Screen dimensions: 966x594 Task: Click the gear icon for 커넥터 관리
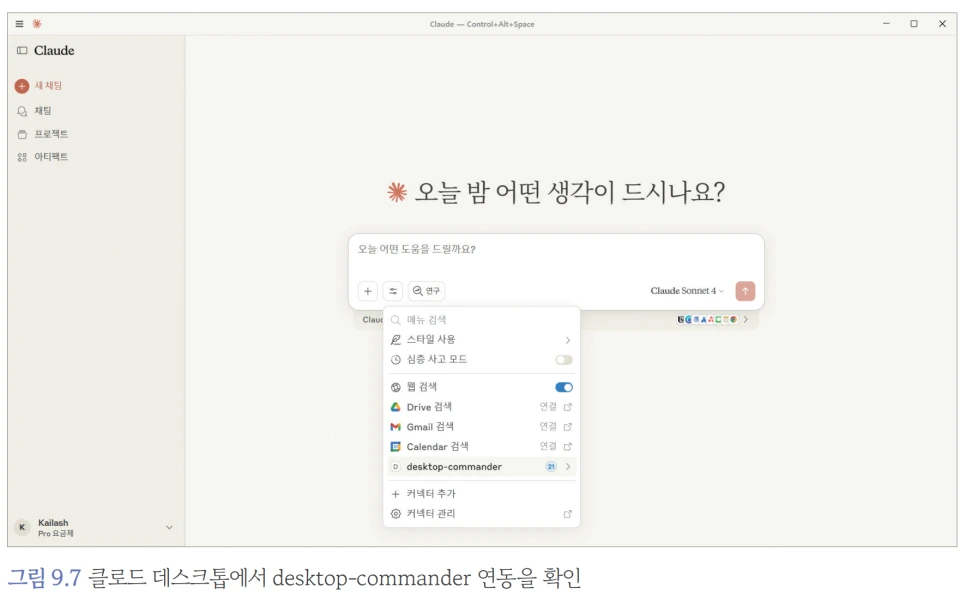[x=396, y=513]
